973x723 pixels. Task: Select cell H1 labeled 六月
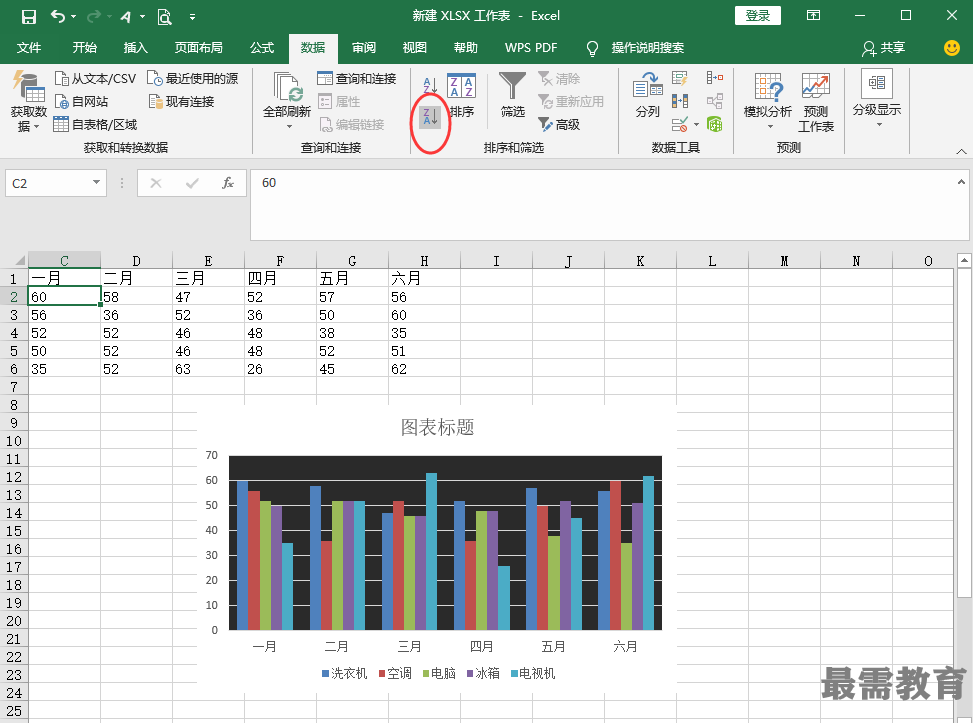tap(424, 279)
